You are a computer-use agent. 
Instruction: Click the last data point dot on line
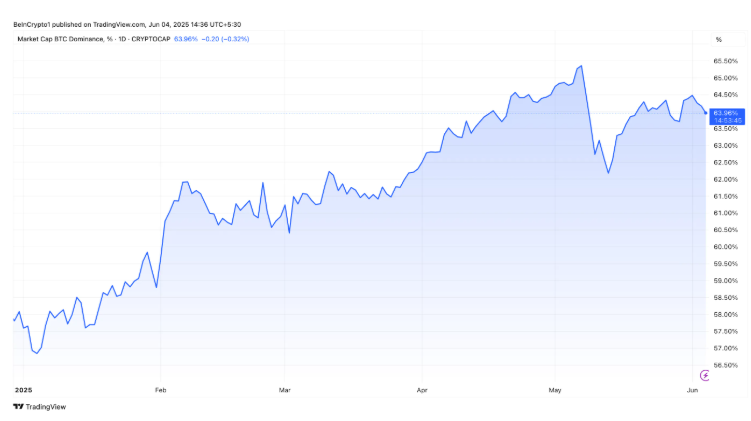705,113
